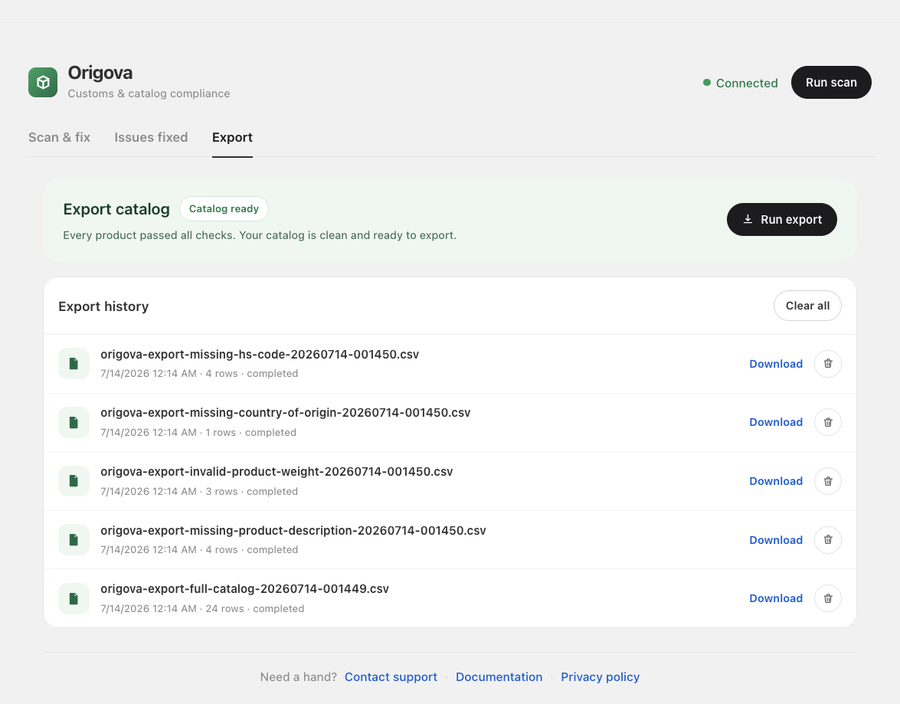Download the invalid-product-weight CSV
Viewport: 900px width, 704px height.
[776, 481]
